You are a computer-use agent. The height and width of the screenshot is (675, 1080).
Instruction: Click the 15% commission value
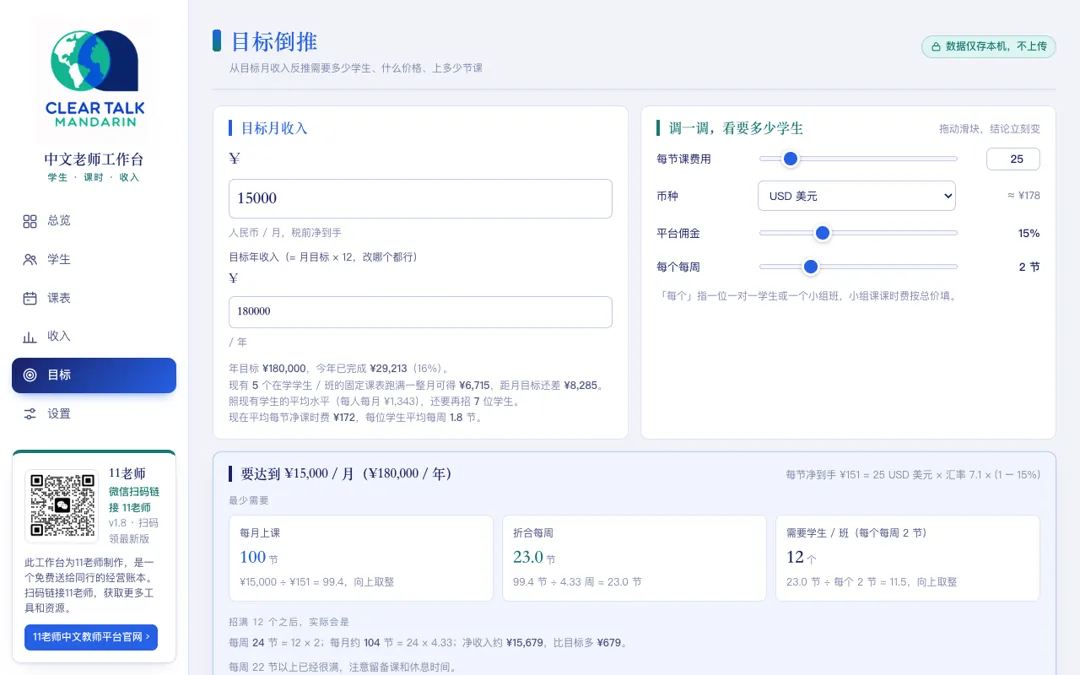(1029, 233)
